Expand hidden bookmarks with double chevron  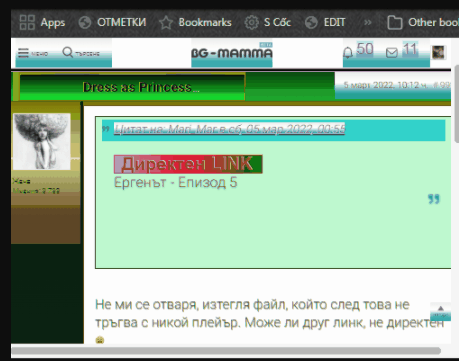368,22
